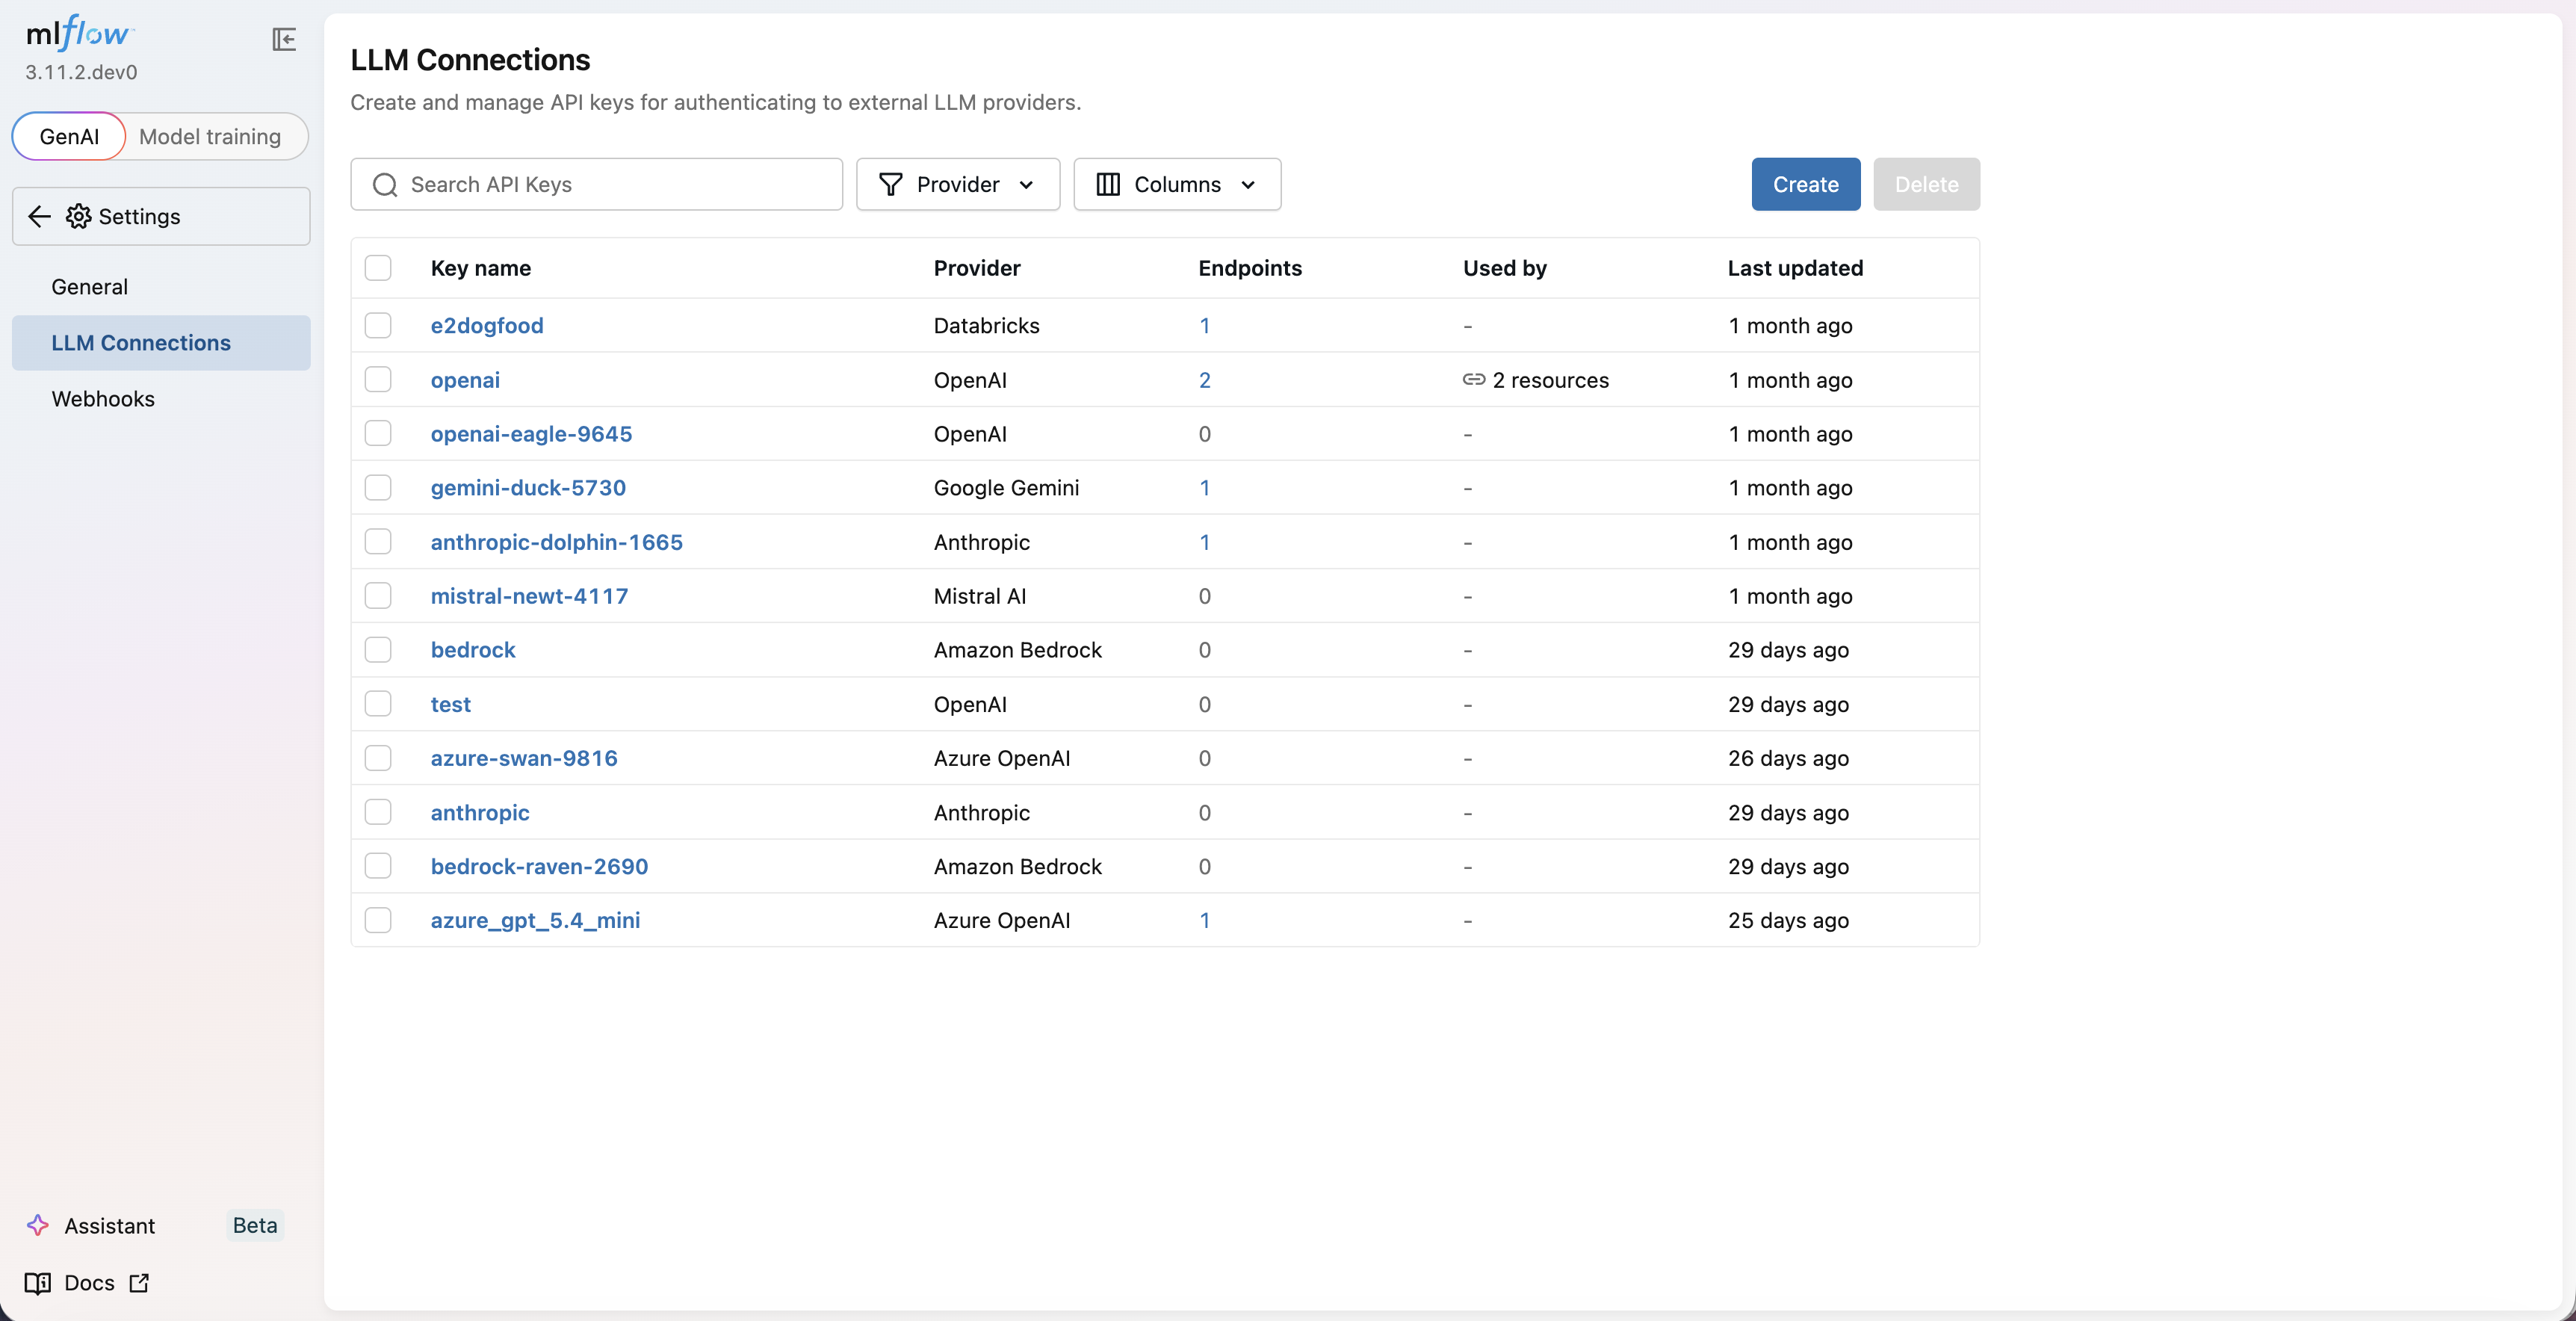Open the Columns dropdown

point(1177,184)
